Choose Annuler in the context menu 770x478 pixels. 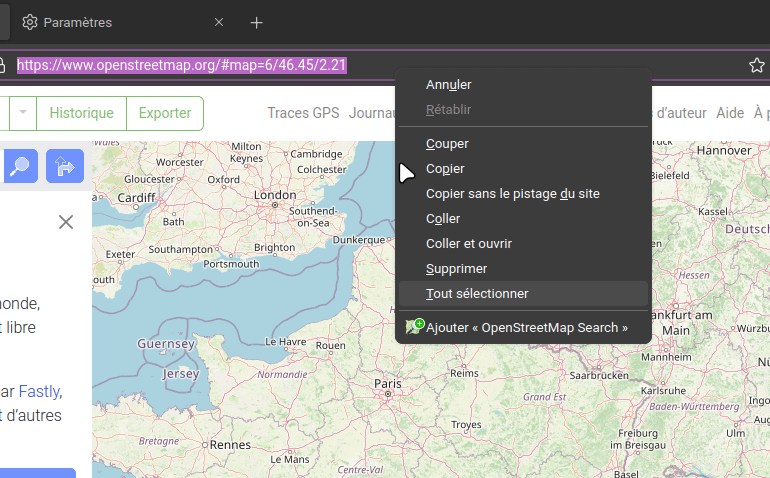pyautogui.click(x=448, y=85)
